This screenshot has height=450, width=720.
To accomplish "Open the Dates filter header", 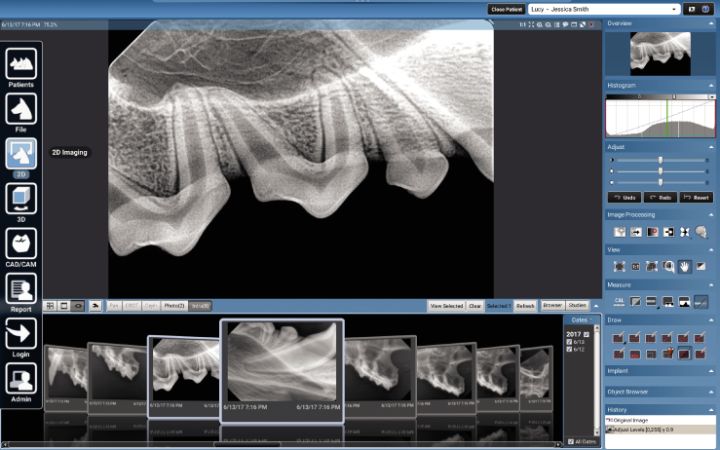I will pyautogui.click(x=581, y=320).
